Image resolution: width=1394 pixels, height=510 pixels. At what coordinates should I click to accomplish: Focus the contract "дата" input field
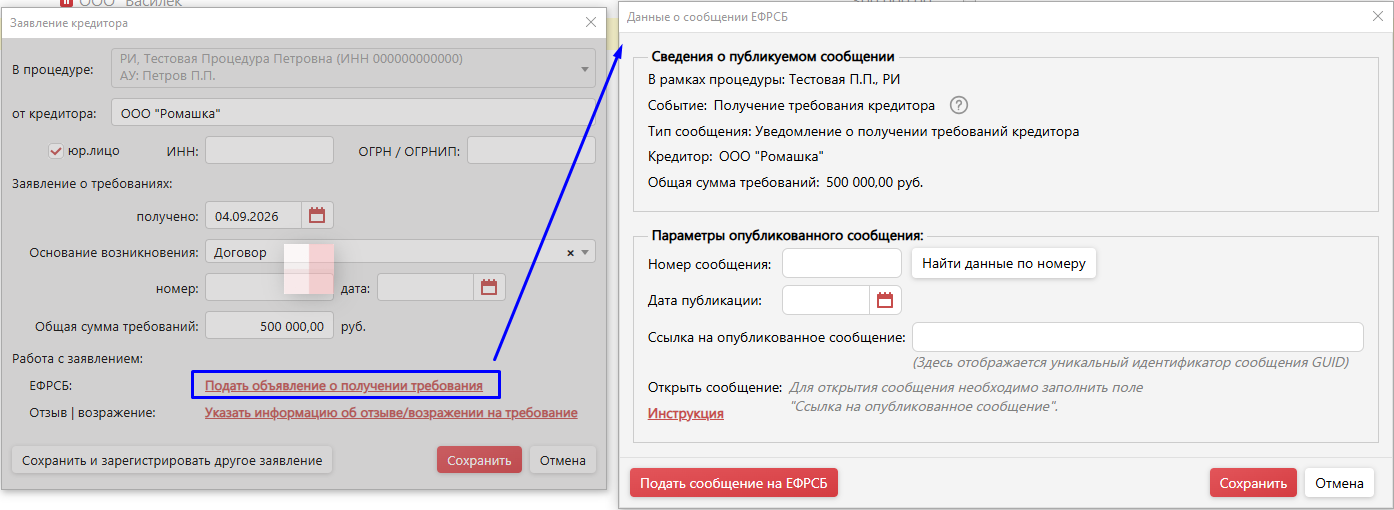coord(426,288)
